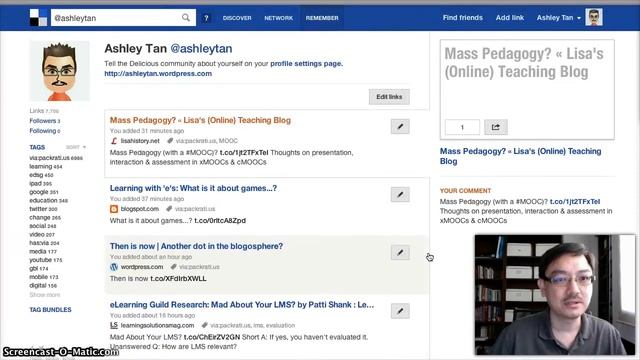Select the mobile tag

[x=44, y=277]
